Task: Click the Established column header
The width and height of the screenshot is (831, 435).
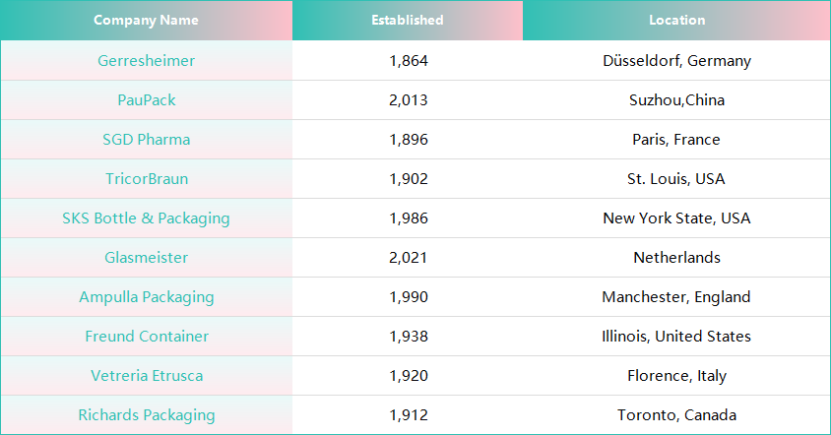Action: click(407, 20)
